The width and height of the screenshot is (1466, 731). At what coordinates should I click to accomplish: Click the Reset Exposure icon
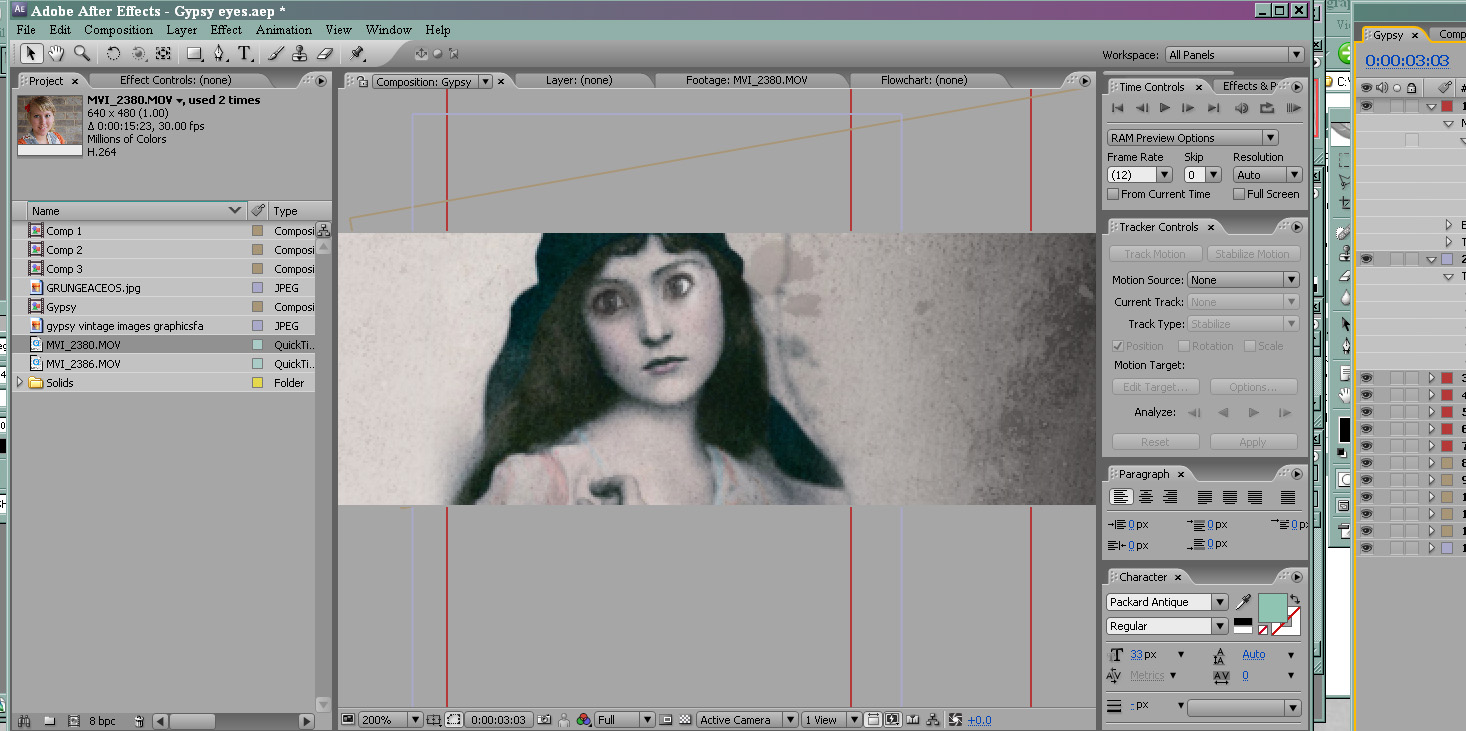(x=955, y=720)
